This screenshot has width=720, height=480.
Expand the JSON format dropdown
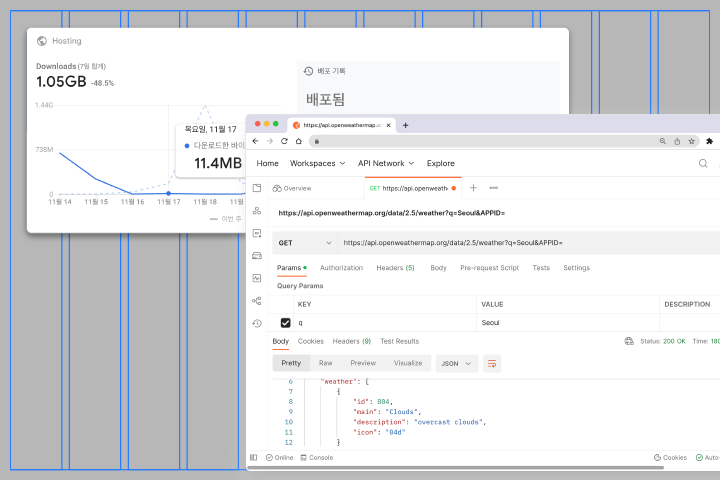click(456, 364)
